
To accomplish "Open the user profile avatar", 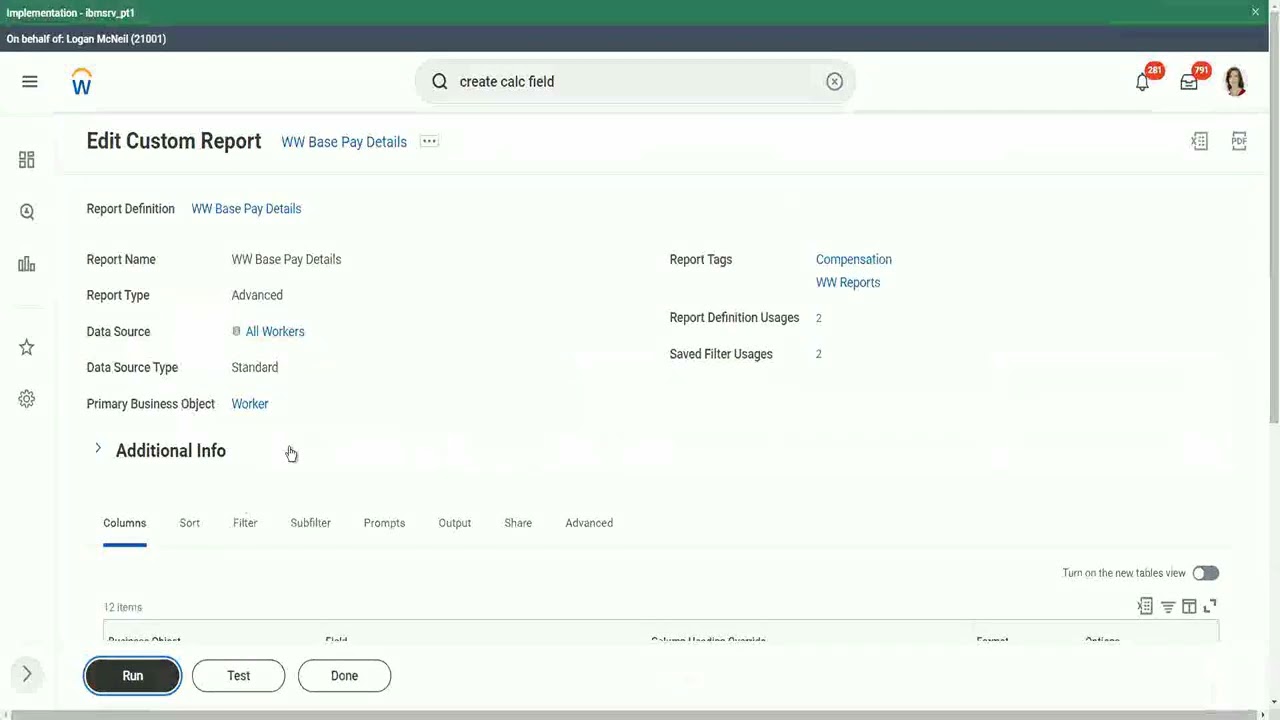I will point(1235,82).
